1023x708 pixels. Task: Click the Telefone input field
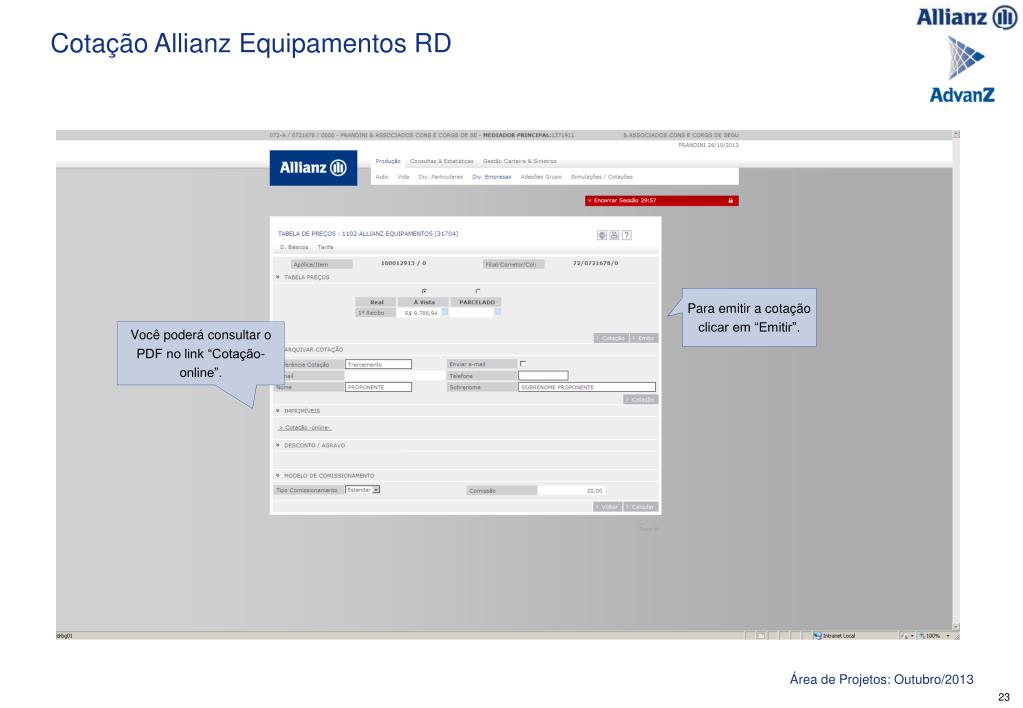(543, 376)
